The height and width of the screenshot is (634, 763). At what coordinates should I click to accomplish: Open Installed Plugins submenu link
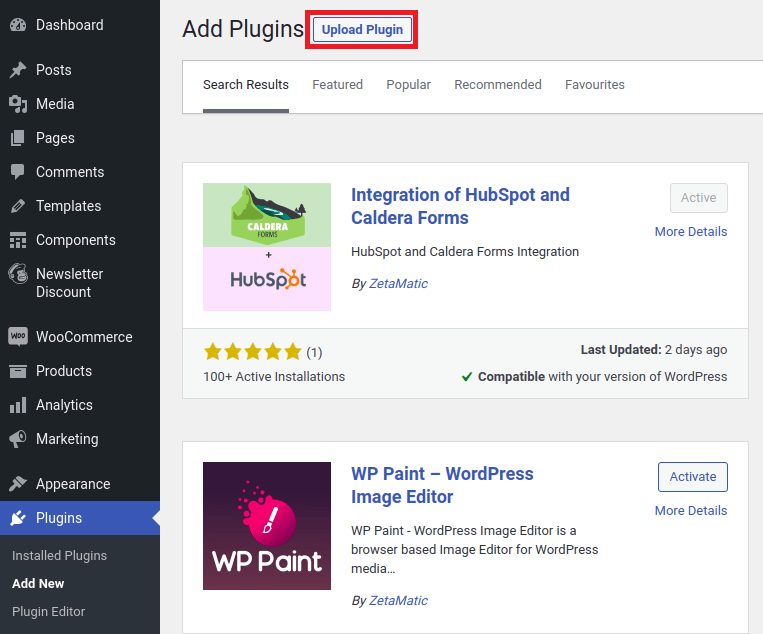59,556
